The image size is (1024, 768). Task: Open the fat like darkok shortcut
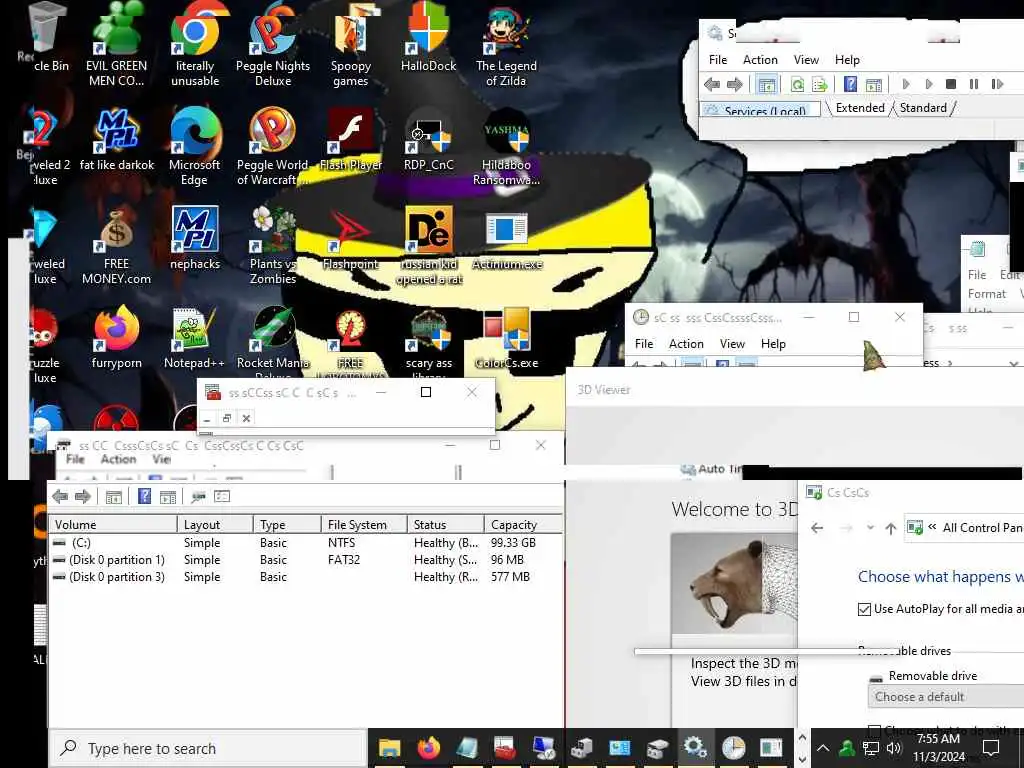pos(117,138)
